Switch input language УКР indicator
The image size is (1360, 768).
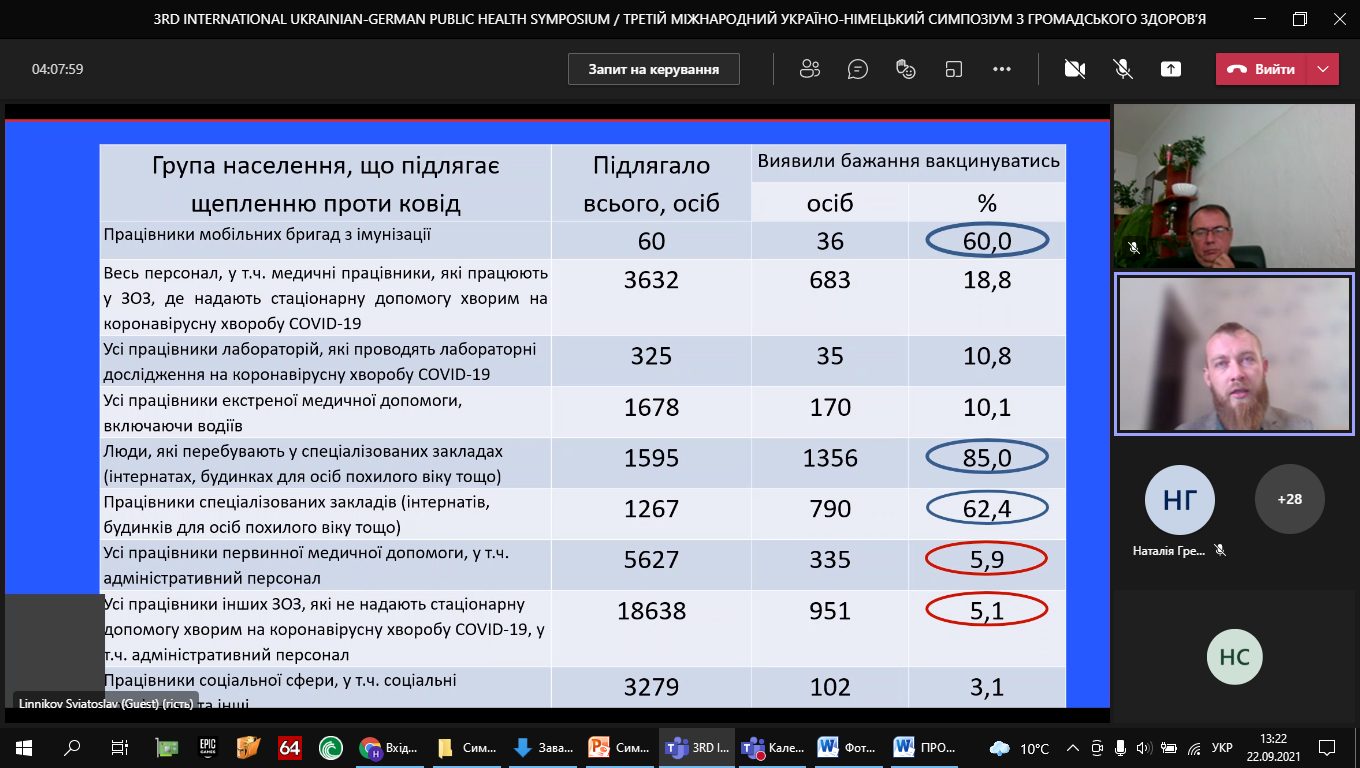click(x=1222, y=748)
